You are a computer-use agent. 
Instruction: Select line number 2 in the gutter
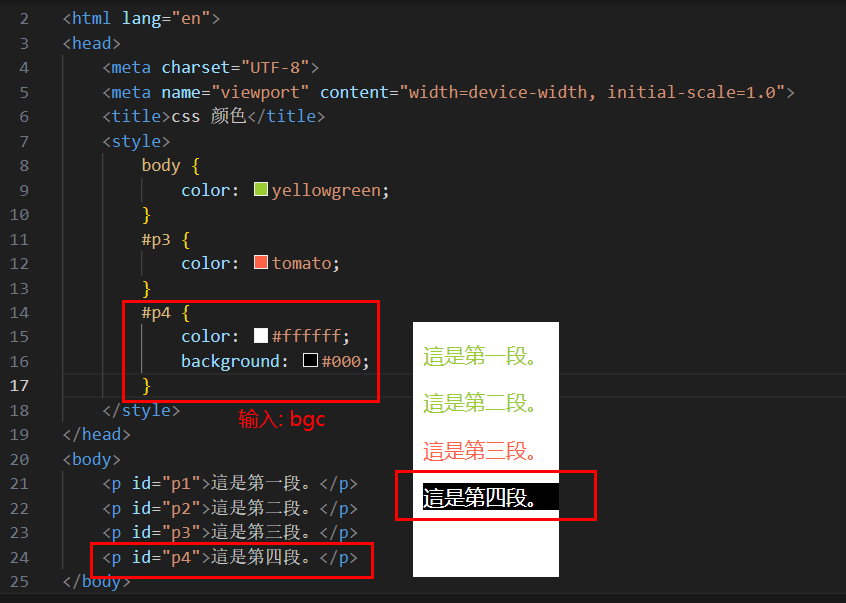pyautogui.click(x=24, y=18)
